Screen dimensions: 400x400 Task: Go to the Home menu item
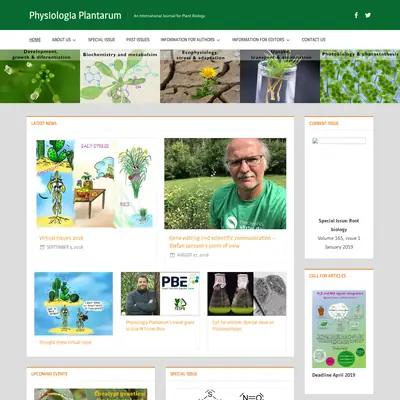tap(35, 40)
